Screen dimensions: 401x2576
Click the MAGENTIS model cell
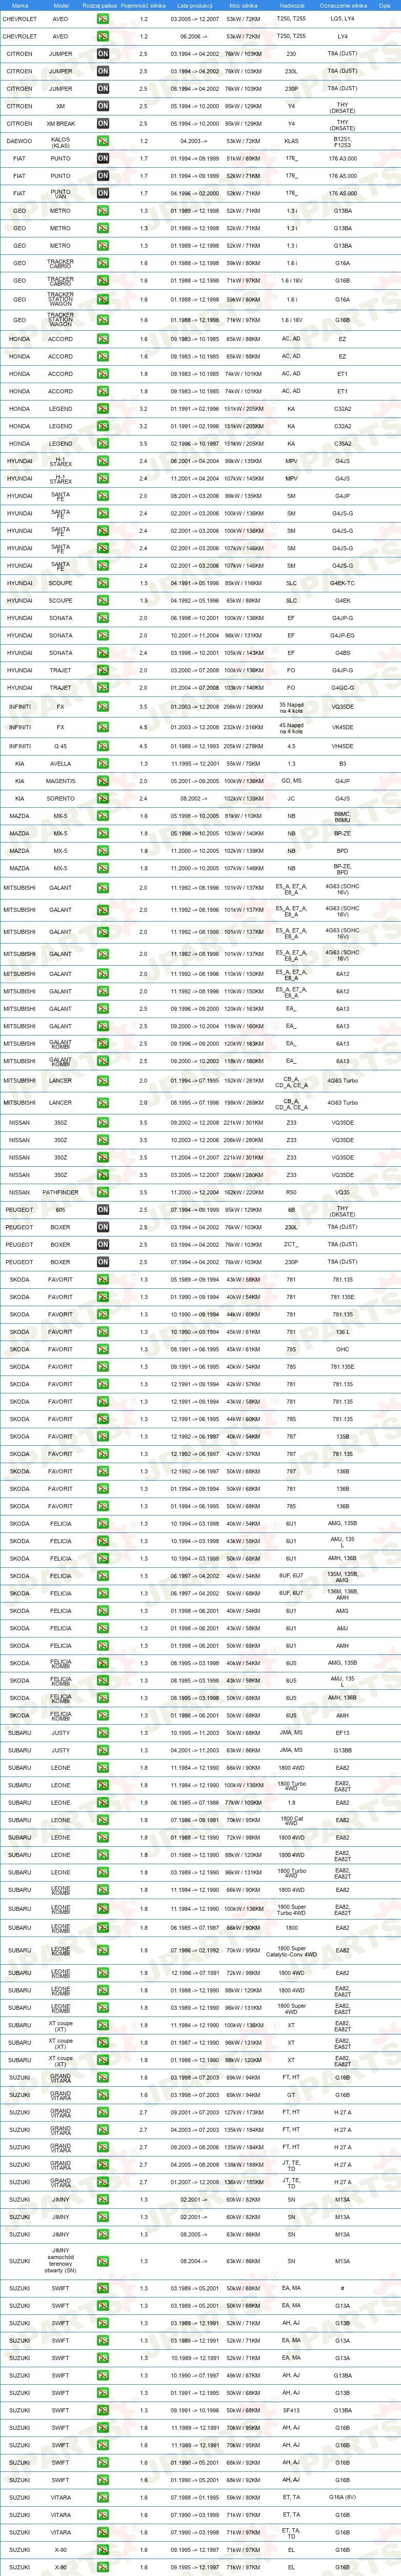pyautogui.click(x=61, y=781)
